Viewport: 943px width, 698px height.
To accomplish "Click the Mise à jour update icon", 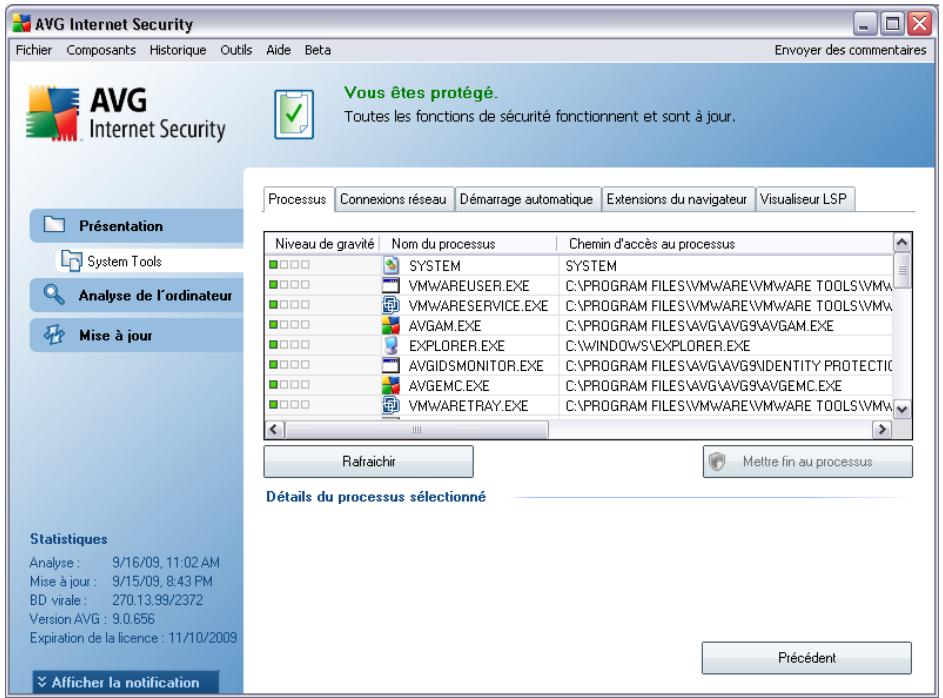I will 54,334.
